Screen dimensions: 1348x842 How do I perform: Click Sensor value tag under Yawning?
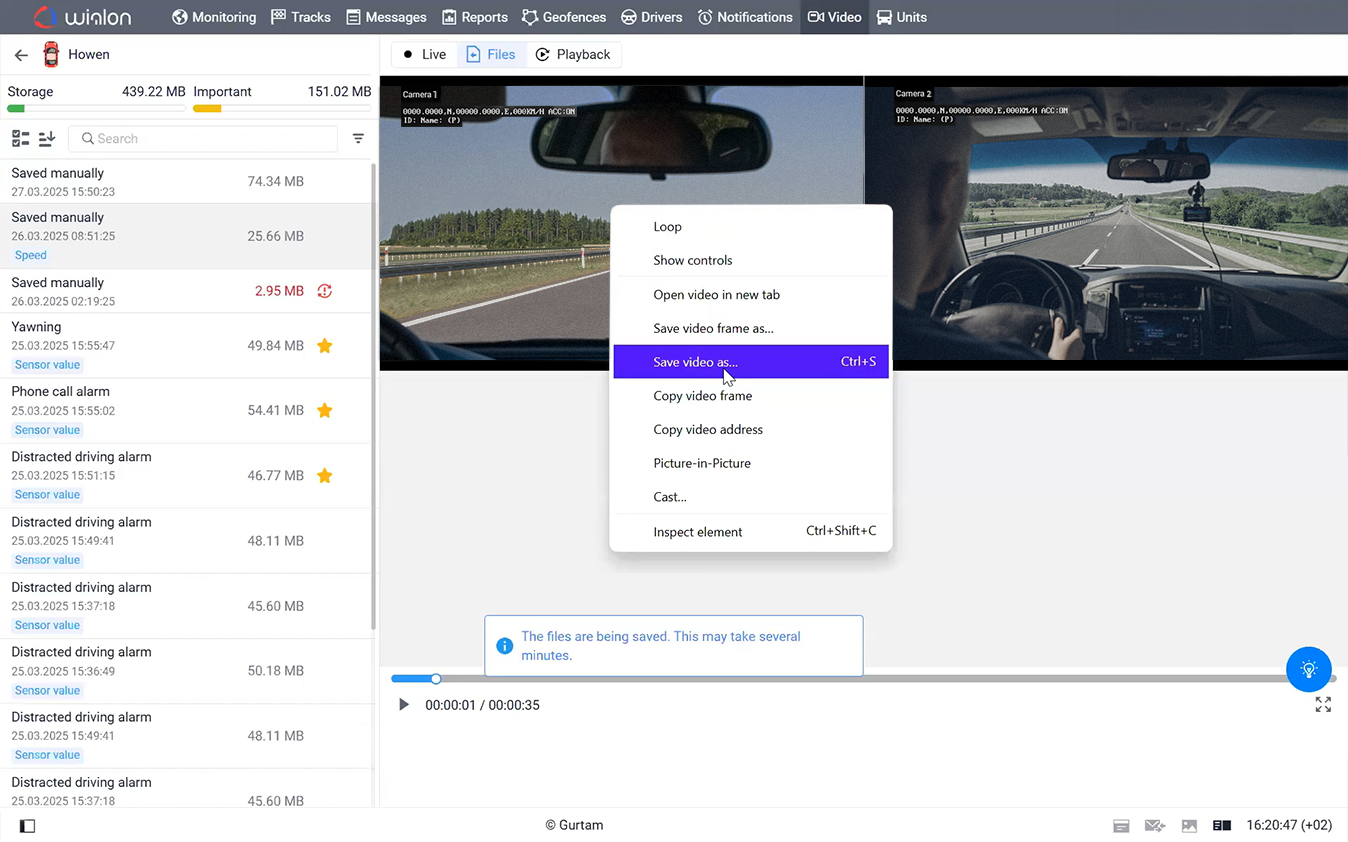47,365
